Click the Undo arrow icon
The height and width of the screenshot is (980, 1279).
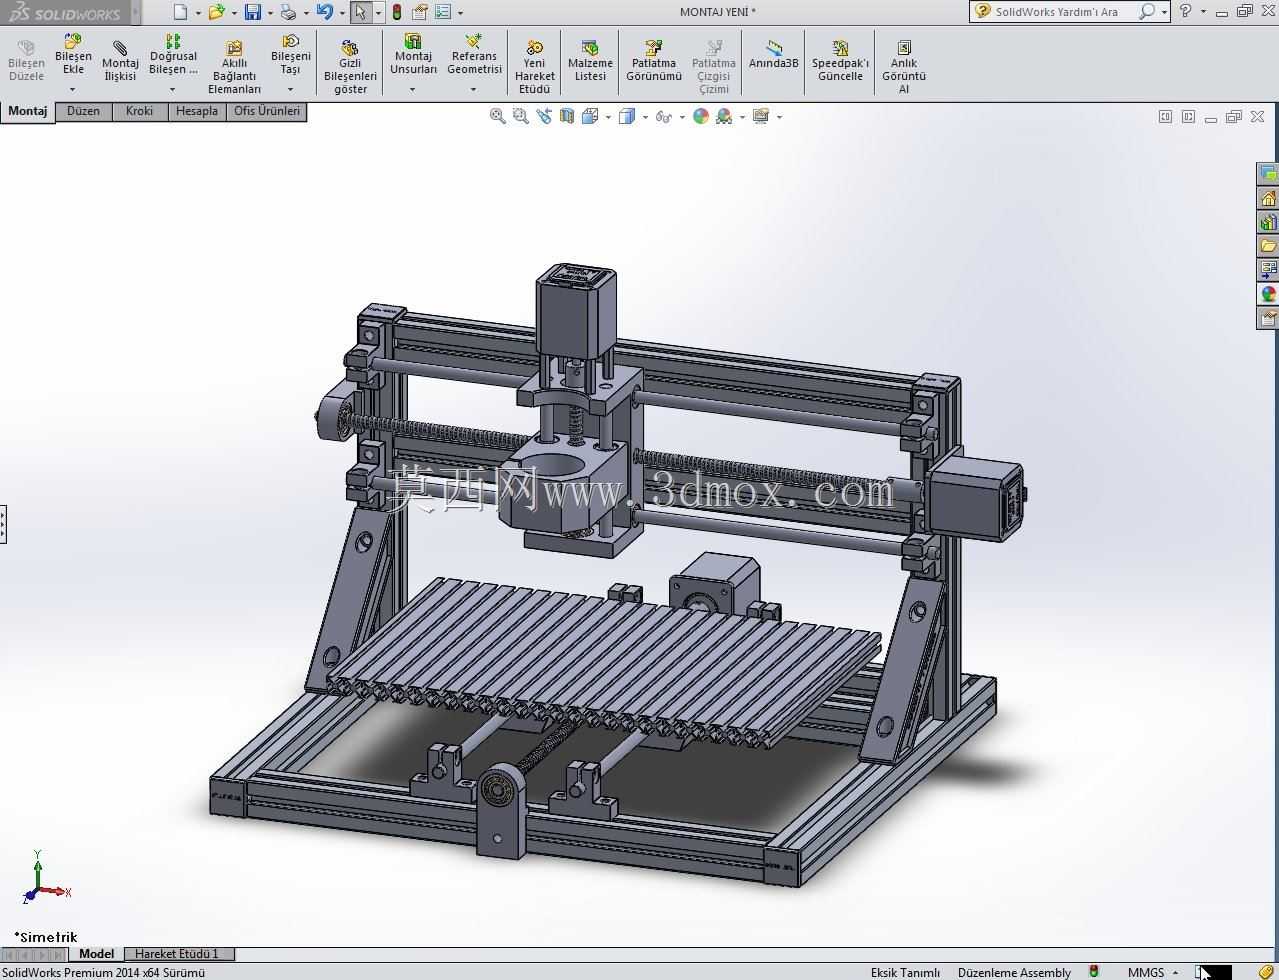324,12
